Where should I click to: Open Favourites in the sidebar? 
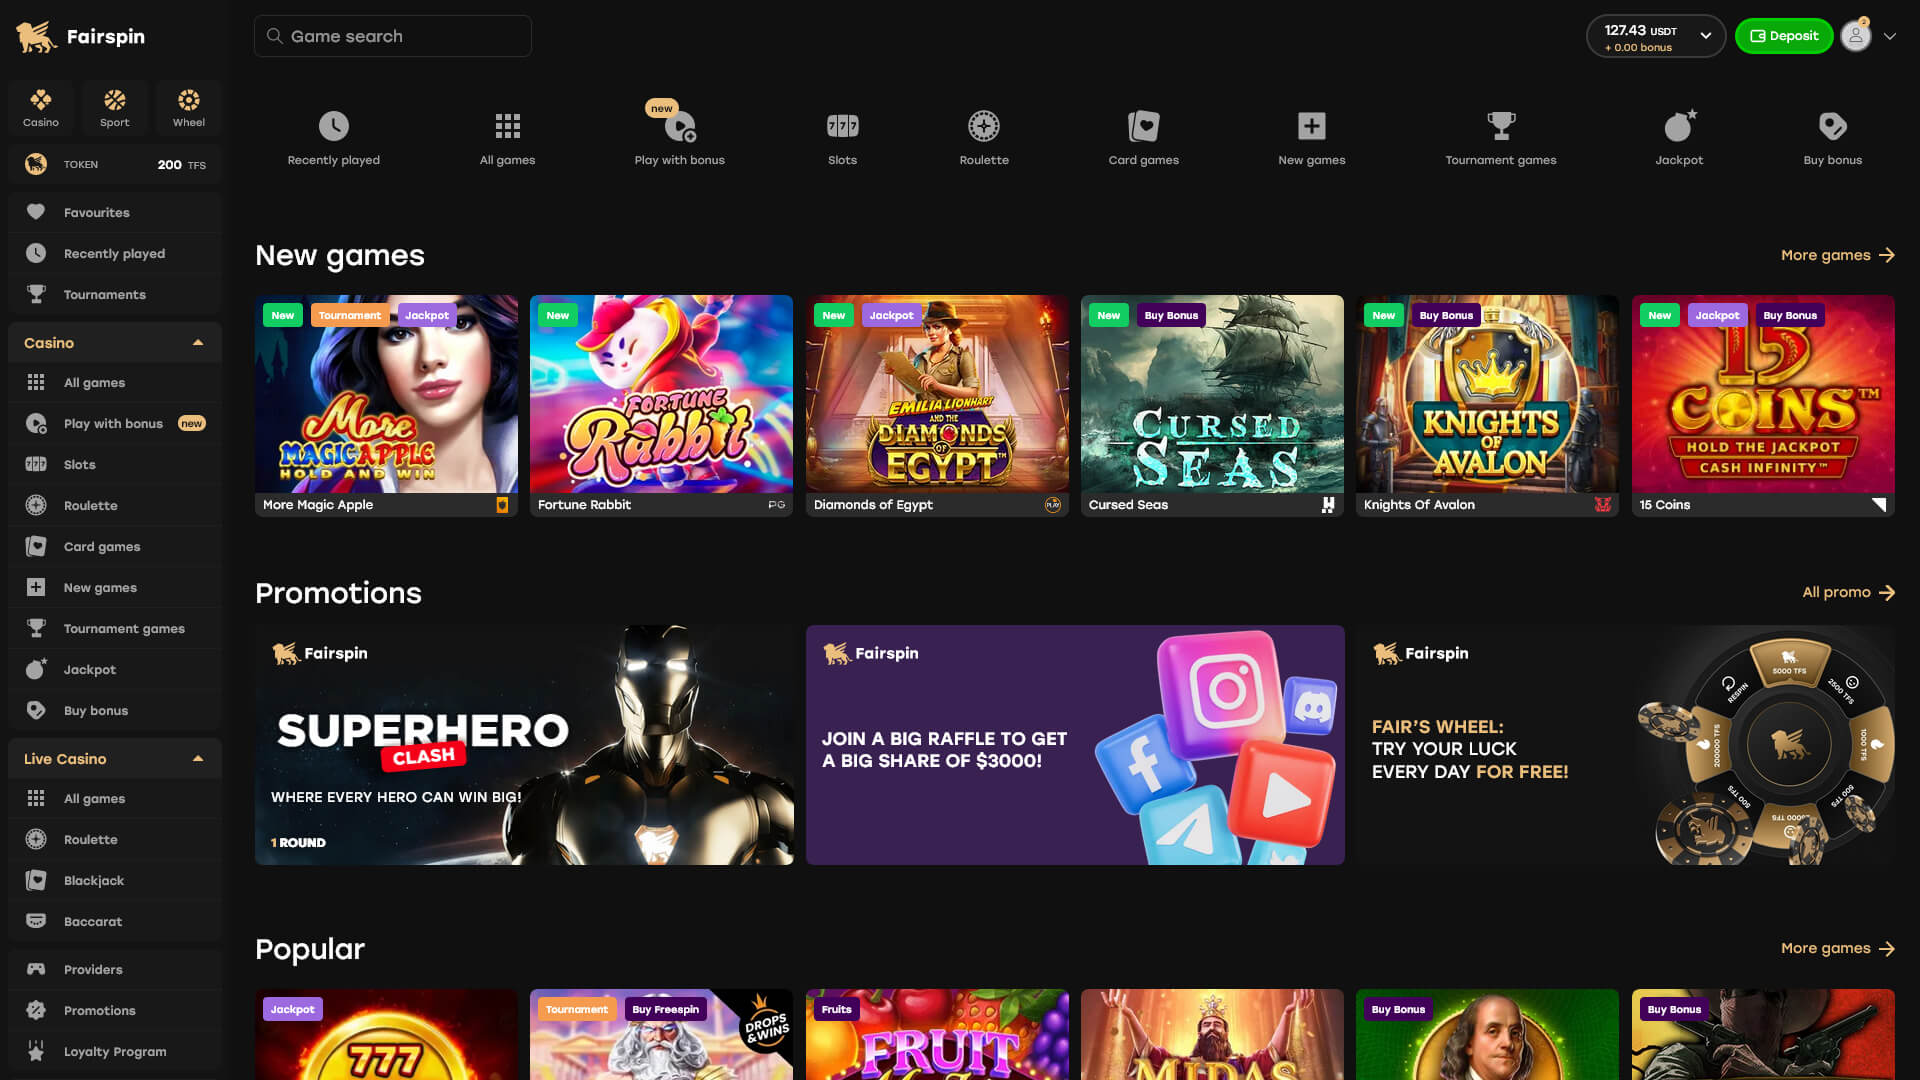[x=96, y=212]
